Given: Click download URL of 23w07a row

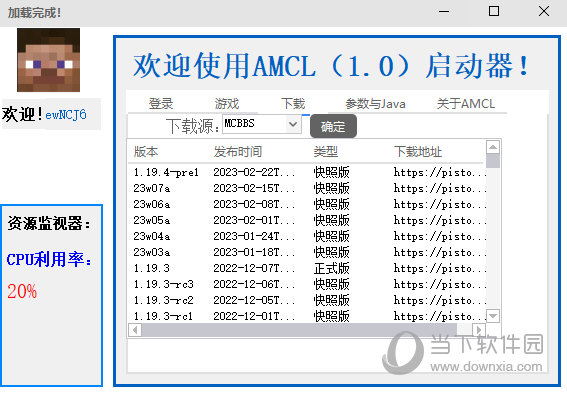Looking at the screenshot, I should tap(440, 188).
